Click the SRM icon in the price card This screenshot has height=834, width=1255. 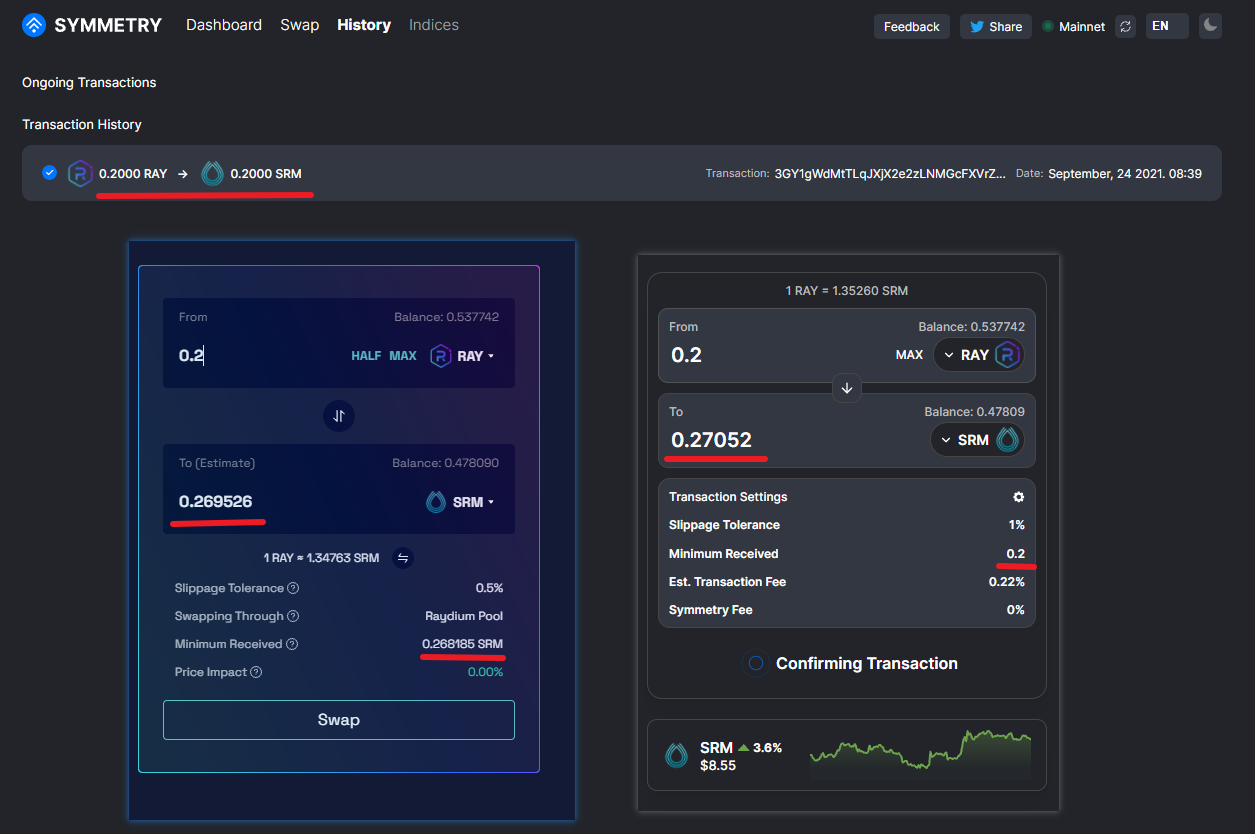pos(677,755)
